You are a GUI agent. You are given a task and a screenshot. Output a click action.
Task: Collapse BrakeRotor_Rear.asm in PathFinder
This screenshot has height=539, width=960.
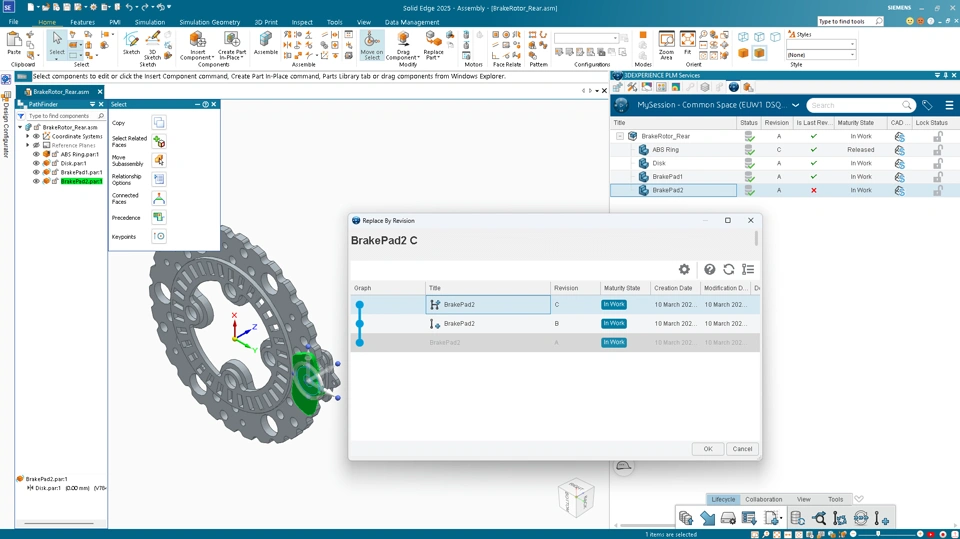[x=20, y=127]
